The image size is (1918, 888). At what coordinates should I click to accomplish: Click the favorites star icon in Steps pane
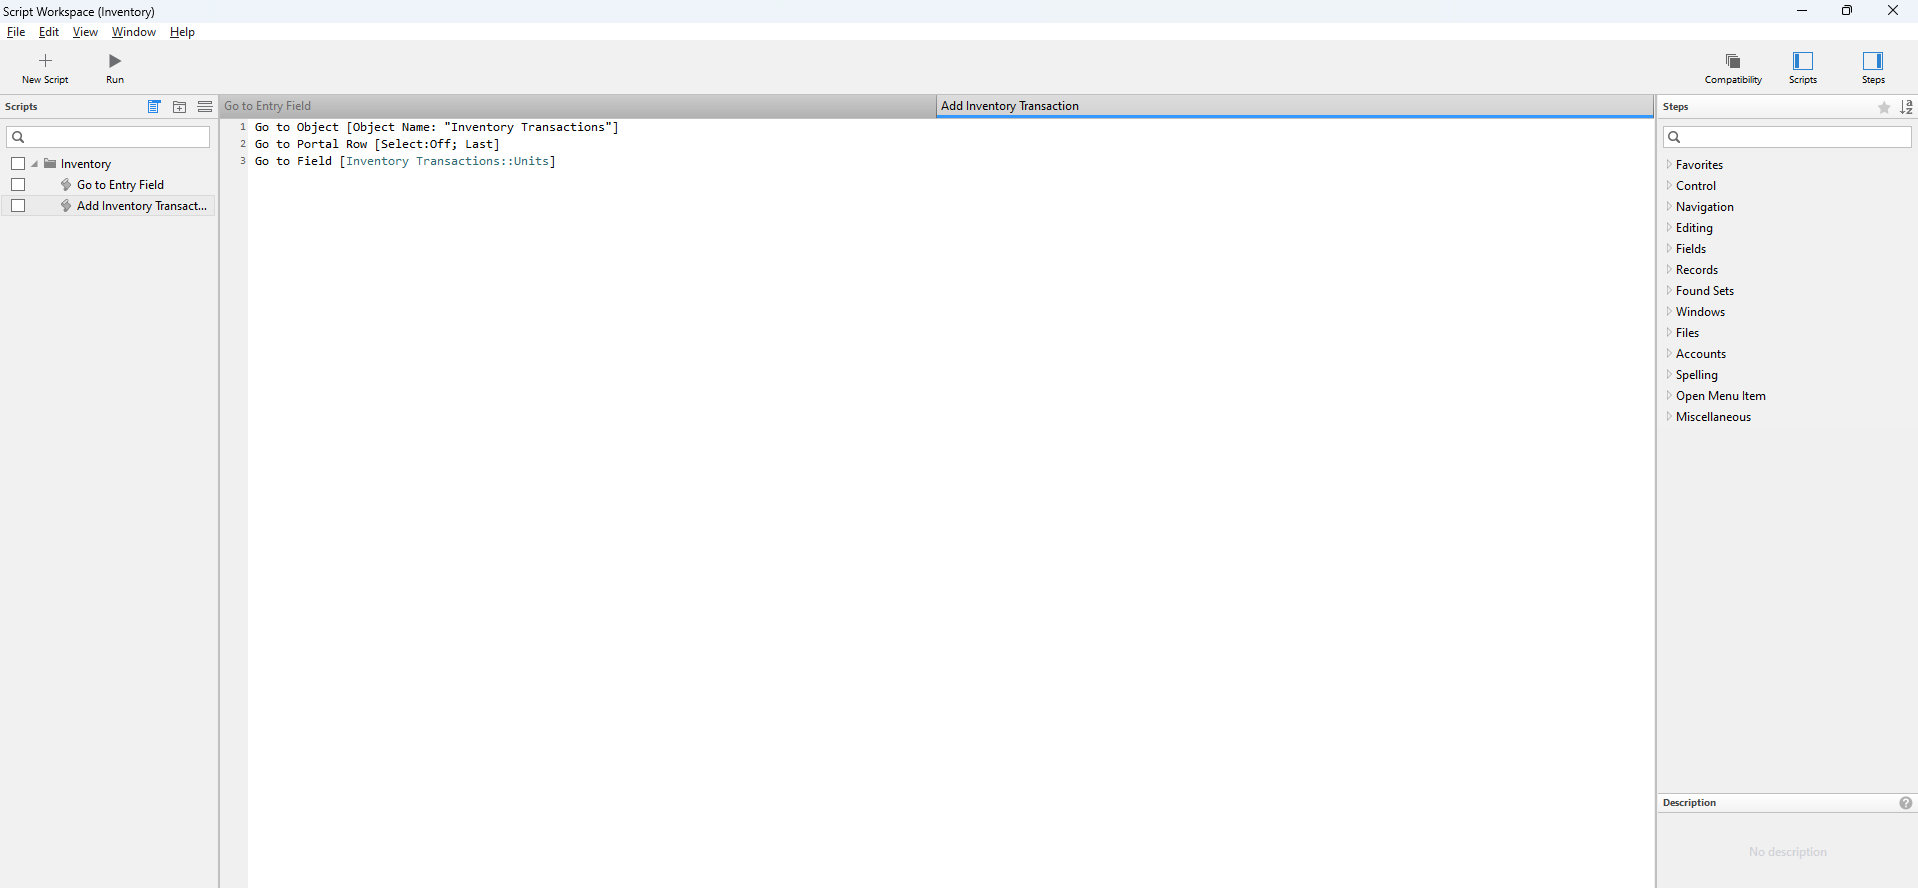point(1884,107)
